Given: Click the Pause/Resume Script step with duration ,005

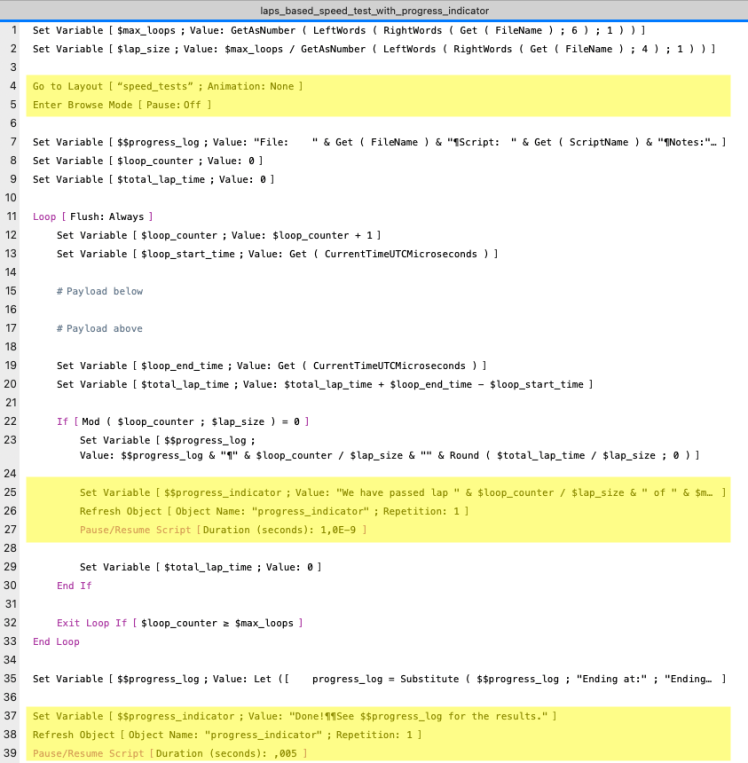Looking at the screenshot, I should [x=170, y=751].
